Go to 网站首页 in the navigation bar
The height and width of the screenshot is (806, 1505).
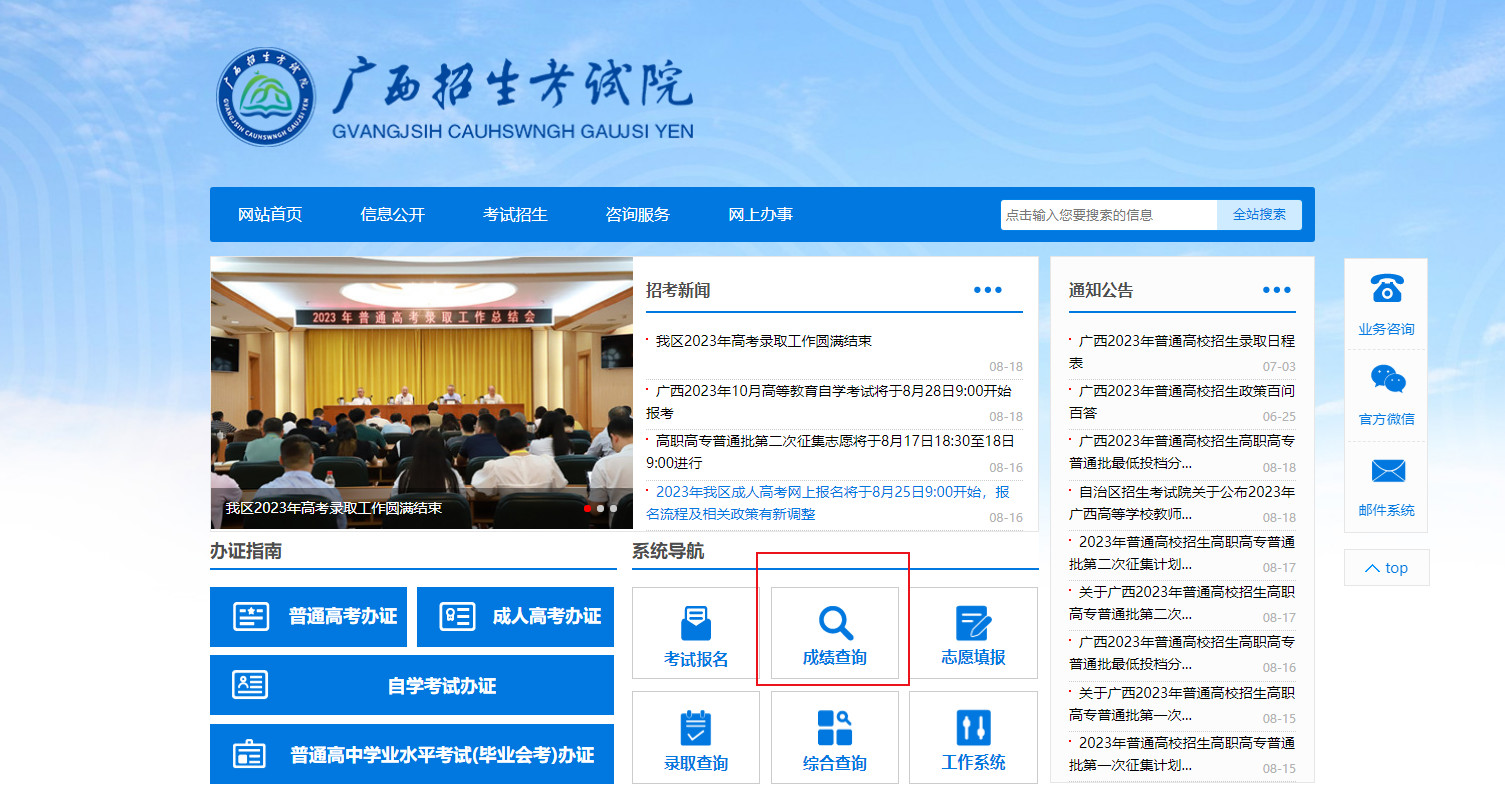point(270,215)
